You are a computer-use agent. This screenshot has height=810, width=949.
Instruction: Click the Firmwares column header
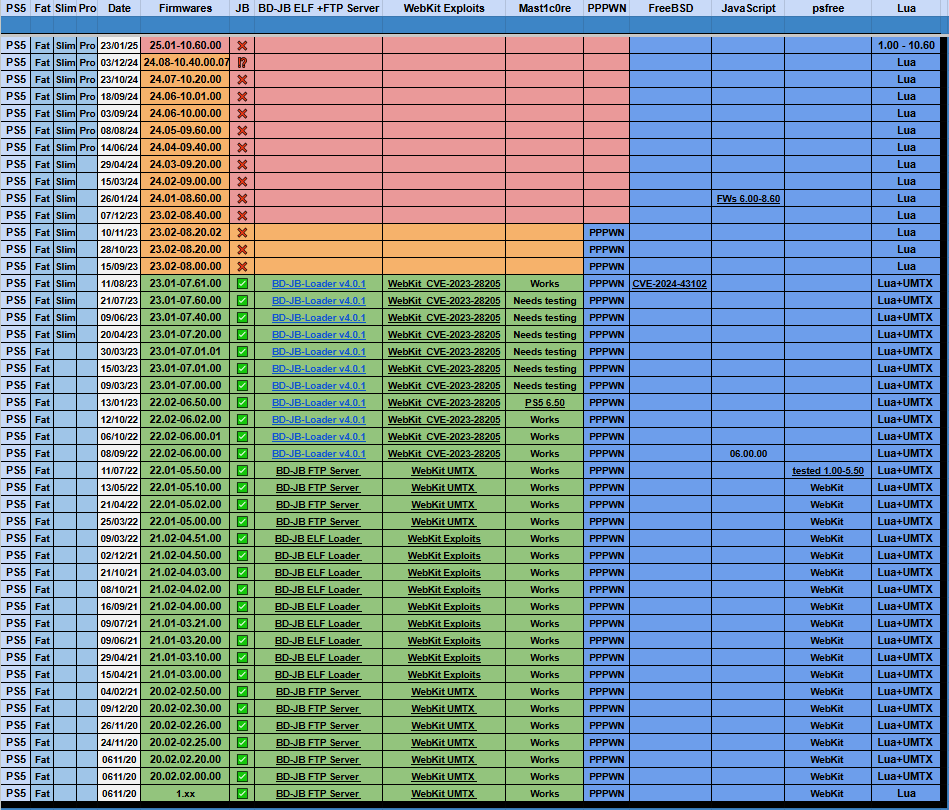click(x=185, y=8)
